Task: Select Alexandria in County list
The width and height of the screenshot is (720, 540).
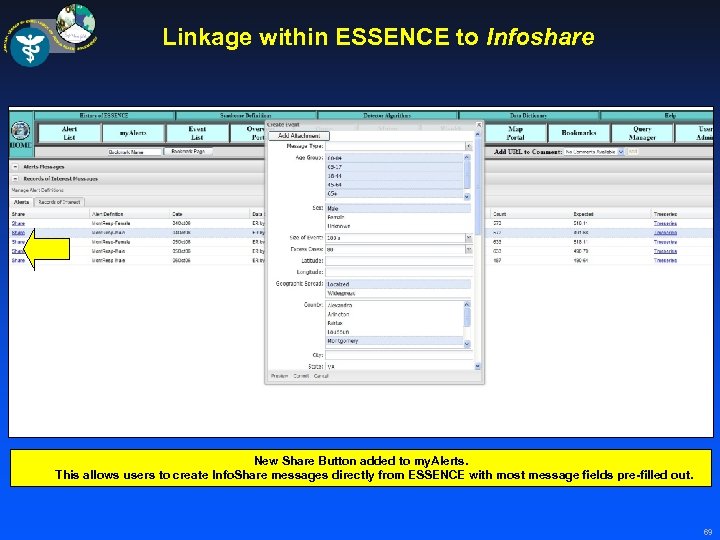Action: [394, 305]
